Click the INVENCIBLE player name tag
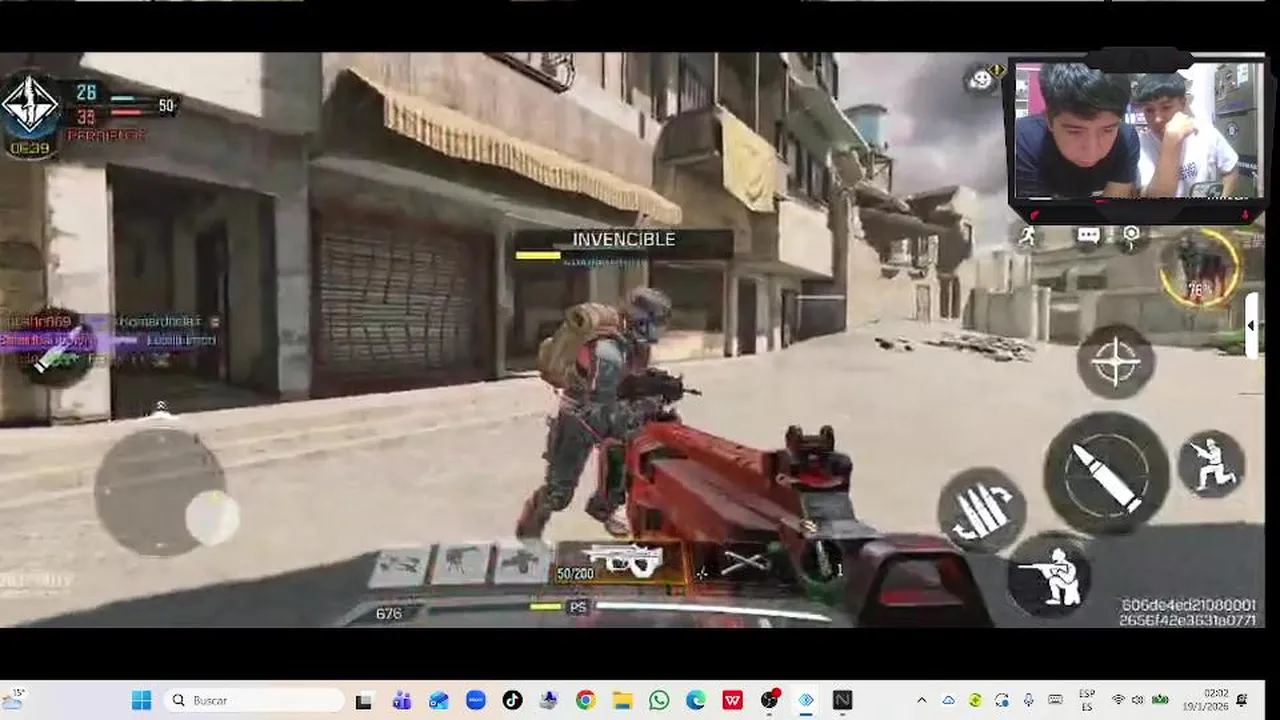Image resolution: width=1280 pixels, height=720 pixels. pos(623,240)
